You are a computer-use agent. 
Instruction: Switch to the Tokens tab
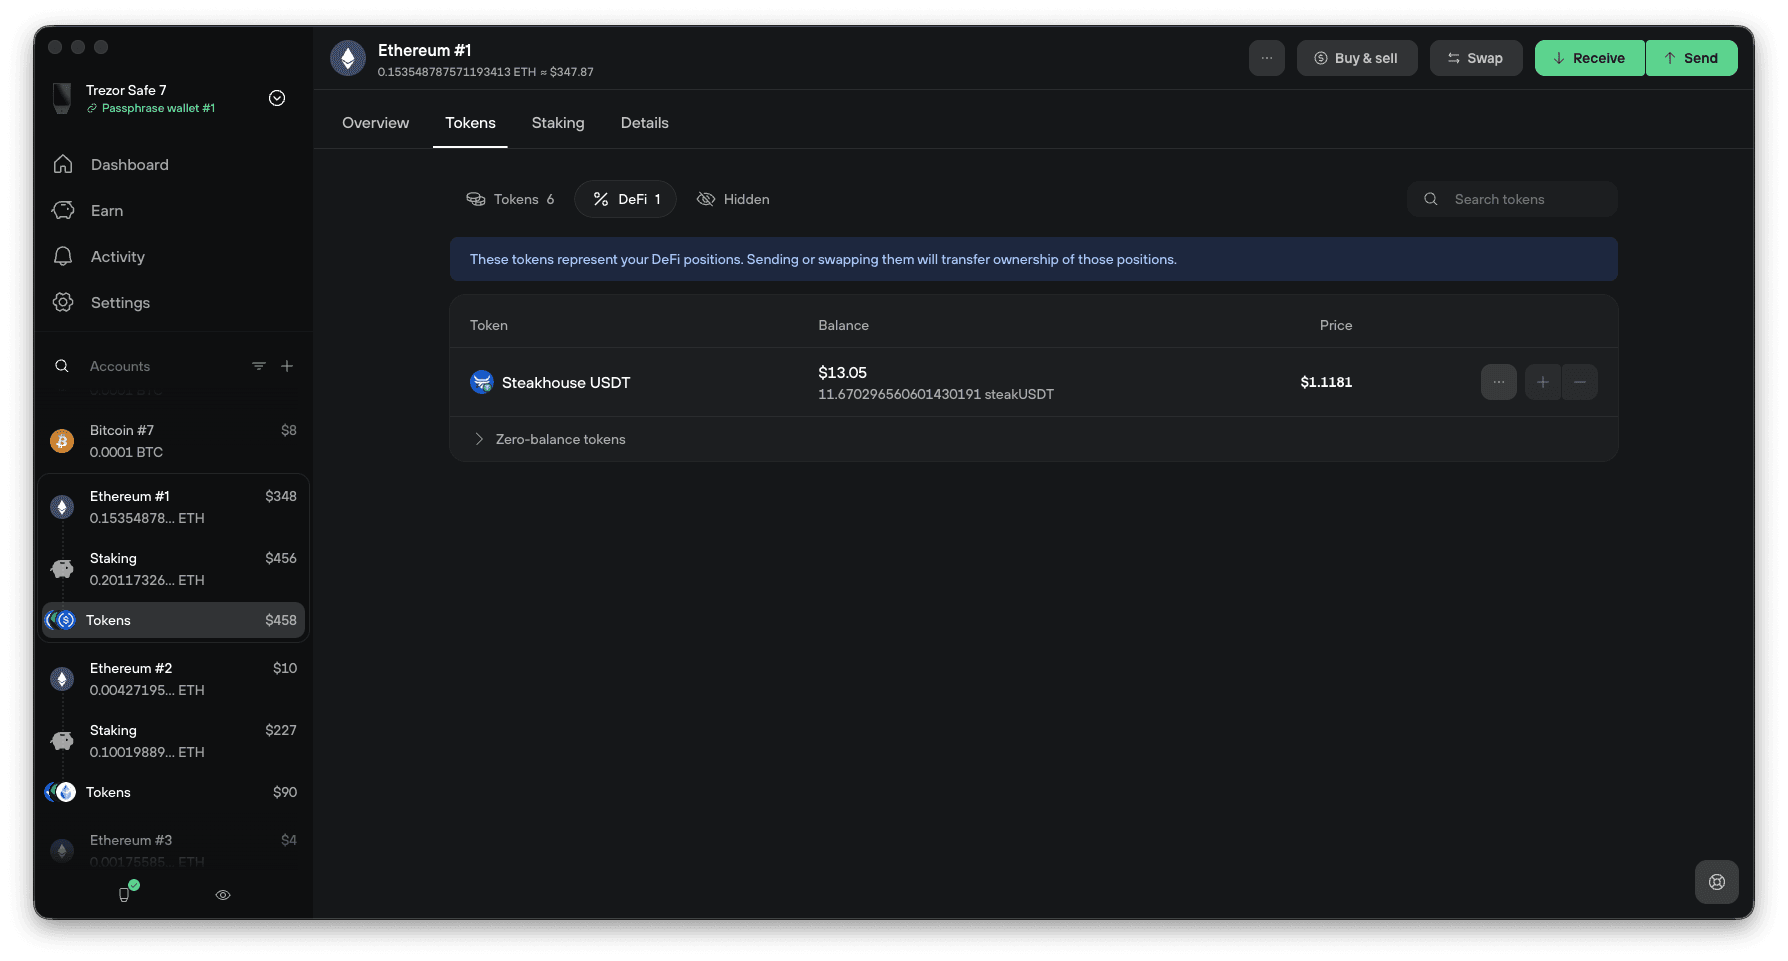[x=470, y=123]
